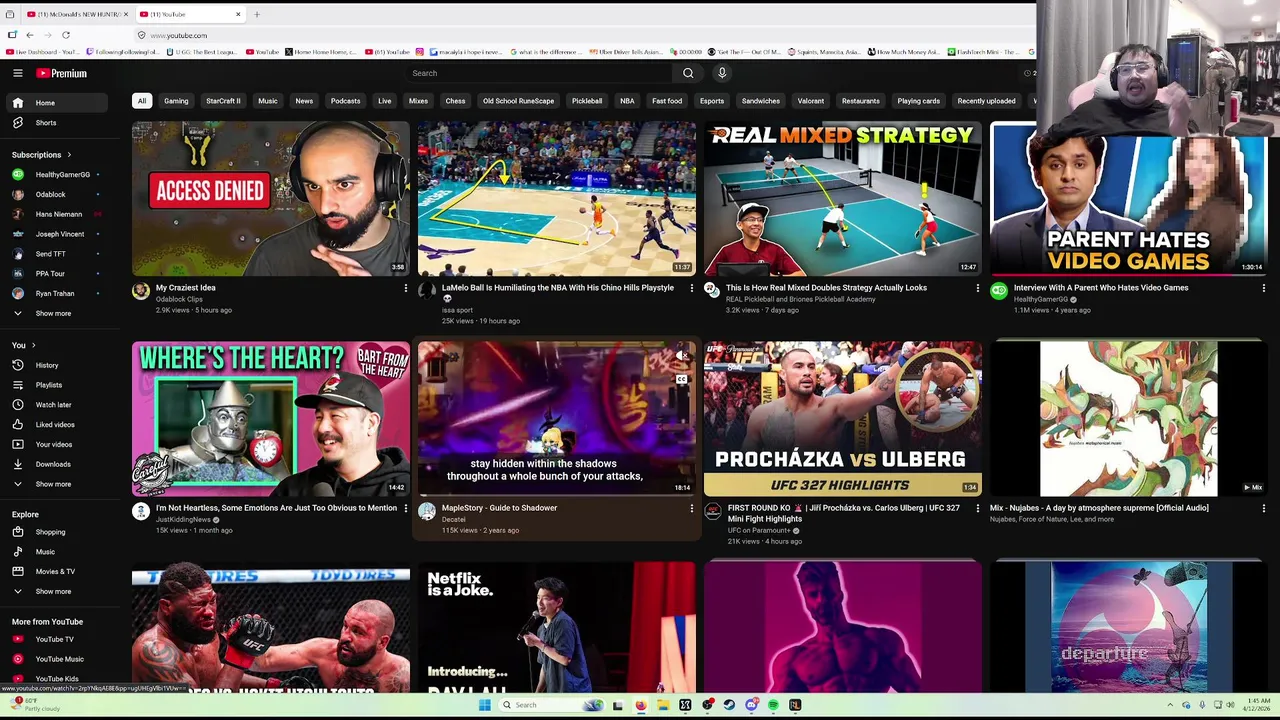Open PPA Tour subscription

point(57,273)
